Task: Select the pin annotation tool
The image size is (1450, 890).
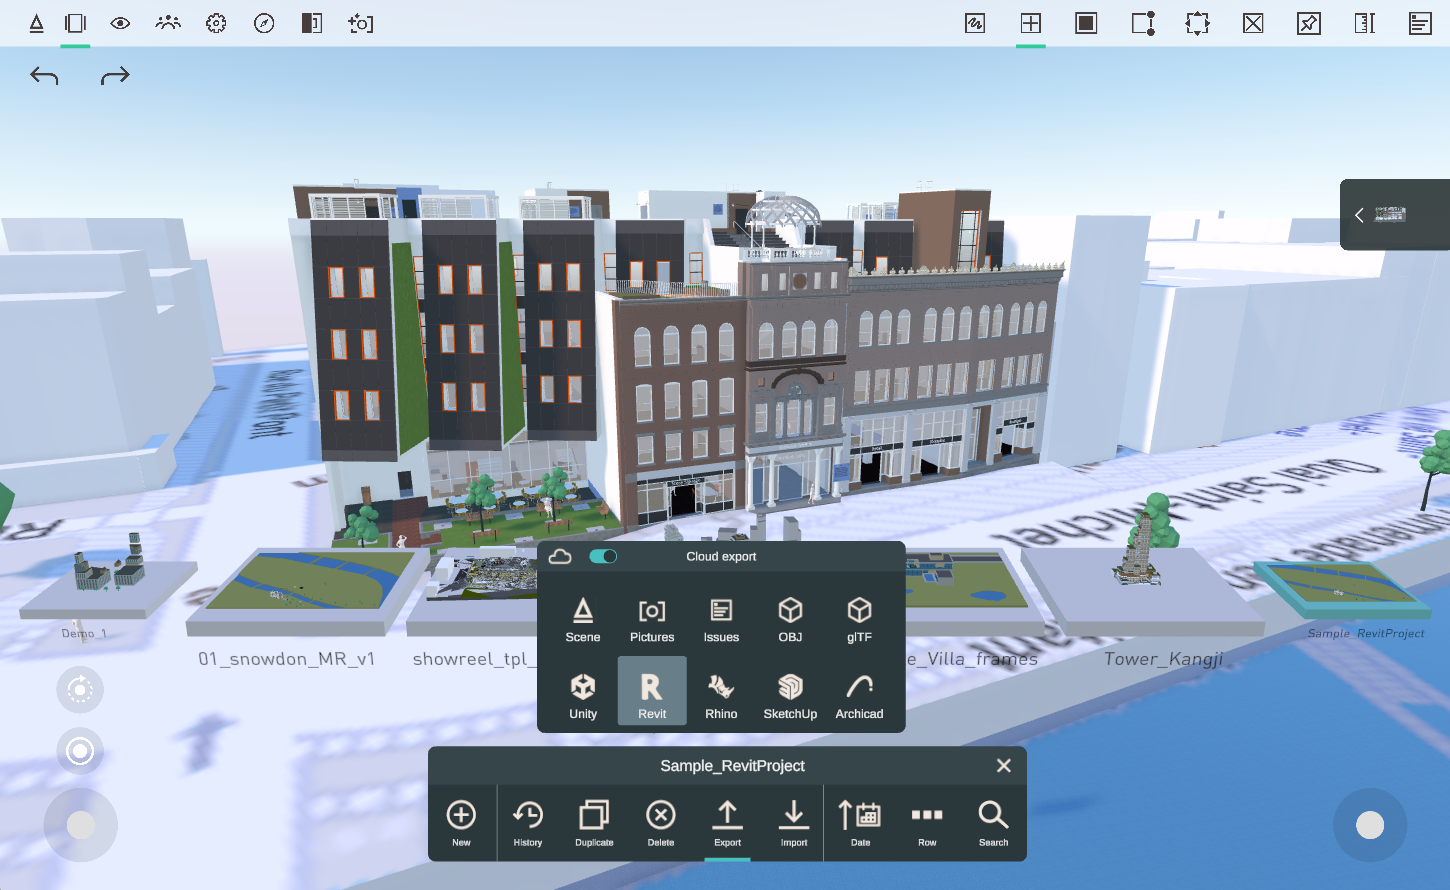Action: [x=1309, y=22]
